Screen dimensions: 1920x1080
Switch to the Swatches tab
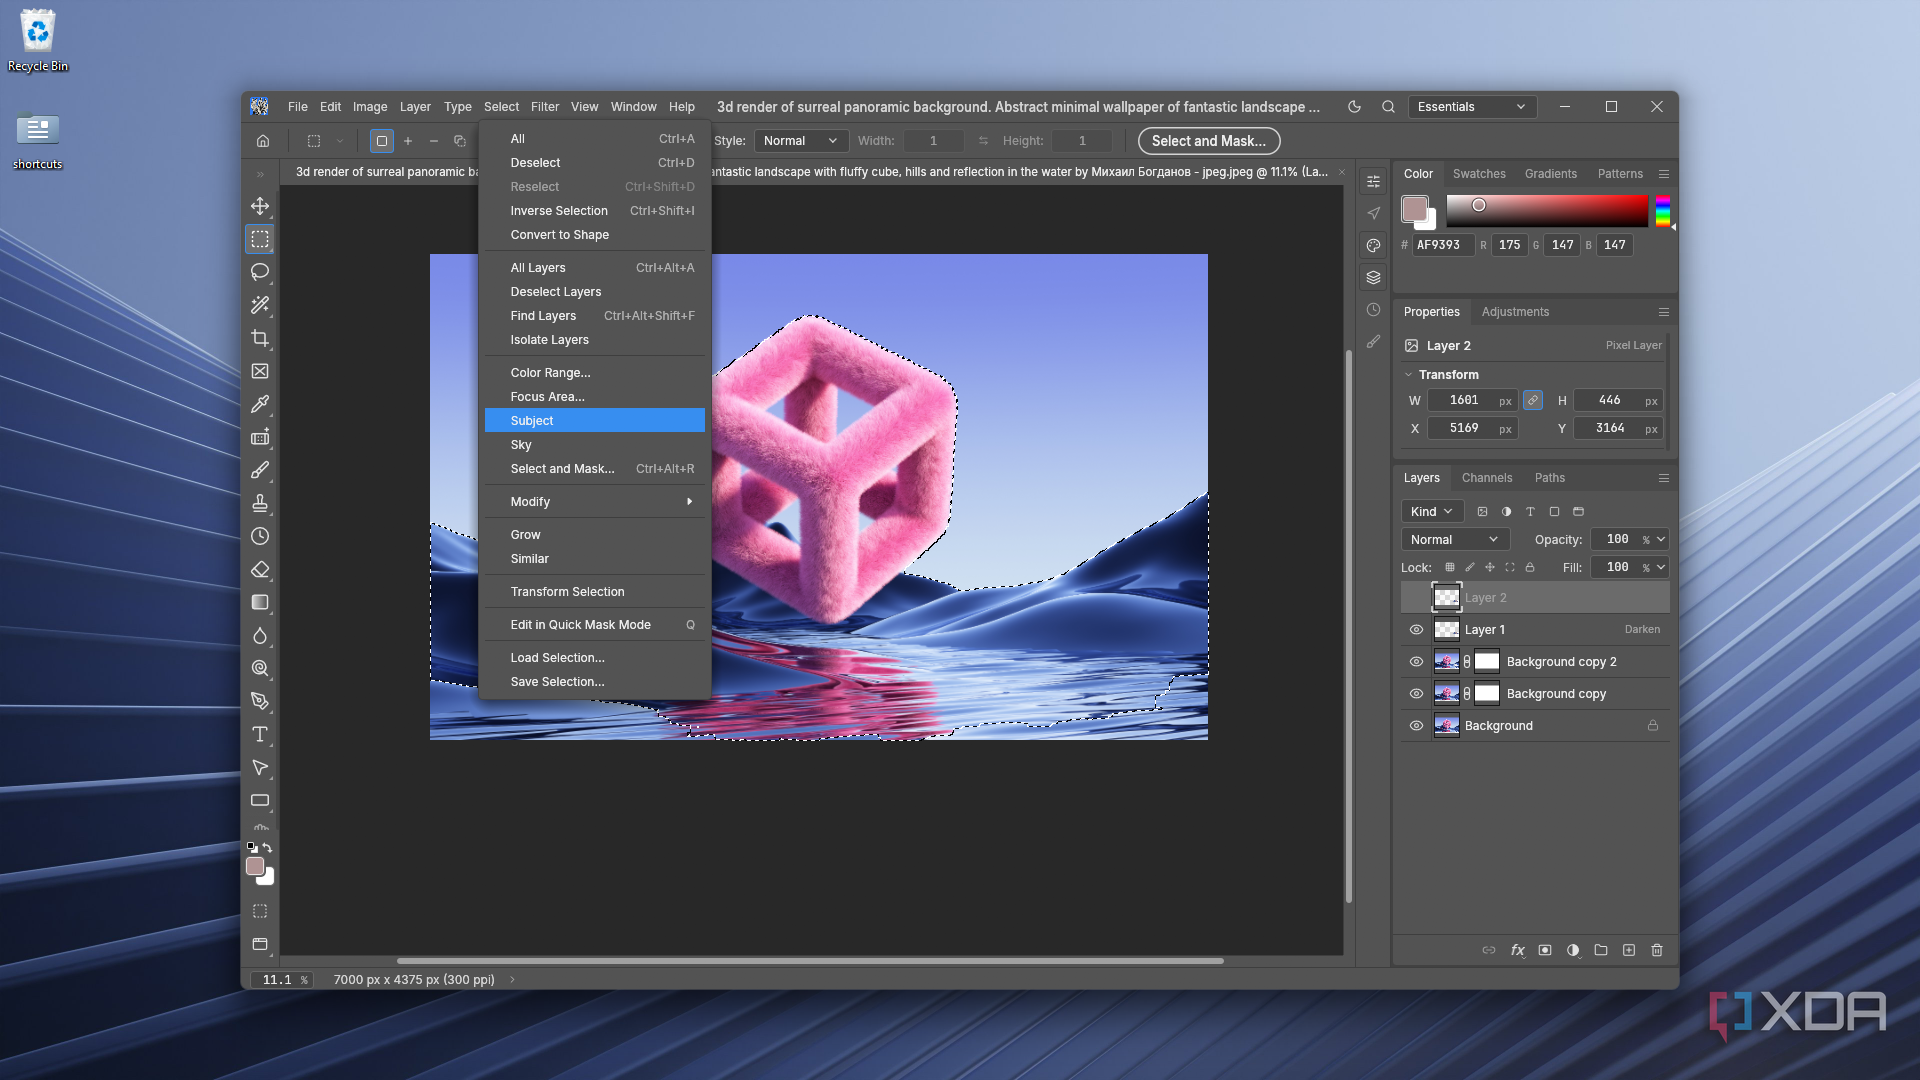(1479, 174)
